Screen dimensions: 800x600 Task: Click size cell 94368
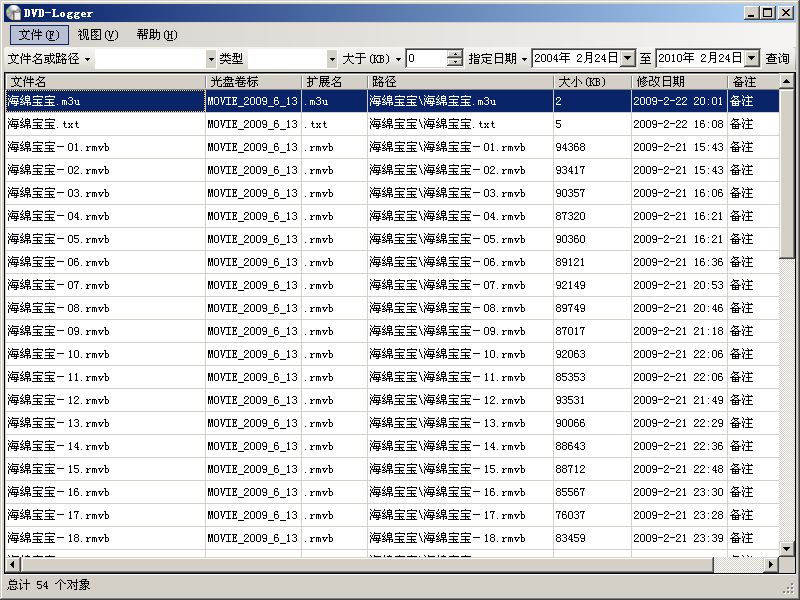tap(592, 147)
